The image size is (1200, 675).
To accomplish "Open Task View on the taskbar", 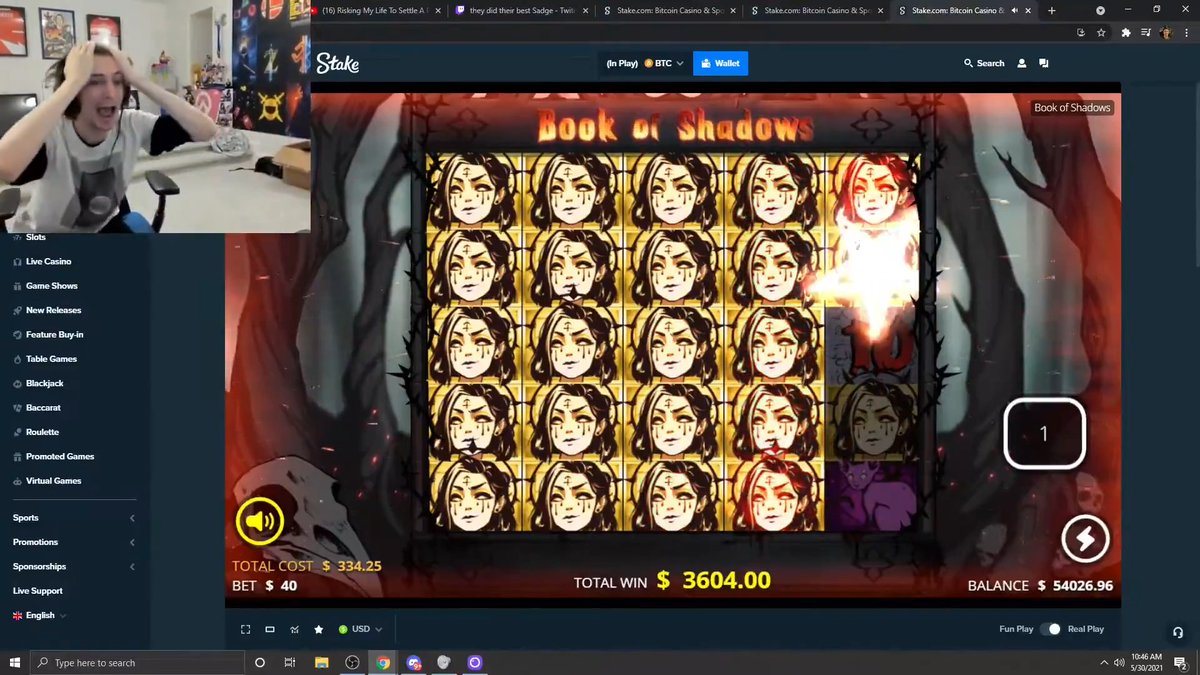I will click(289, 662).
